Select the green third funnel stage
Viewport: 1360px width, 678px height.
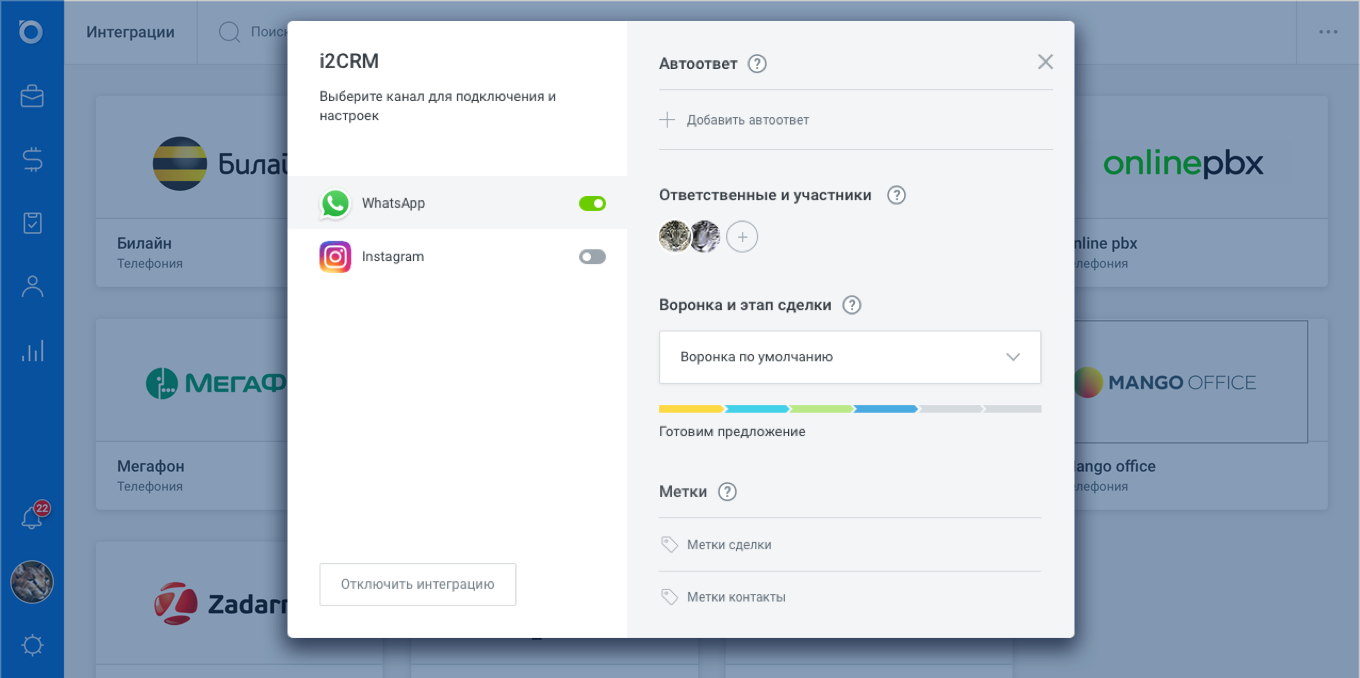pyautogui.click(x=822, y=409)
